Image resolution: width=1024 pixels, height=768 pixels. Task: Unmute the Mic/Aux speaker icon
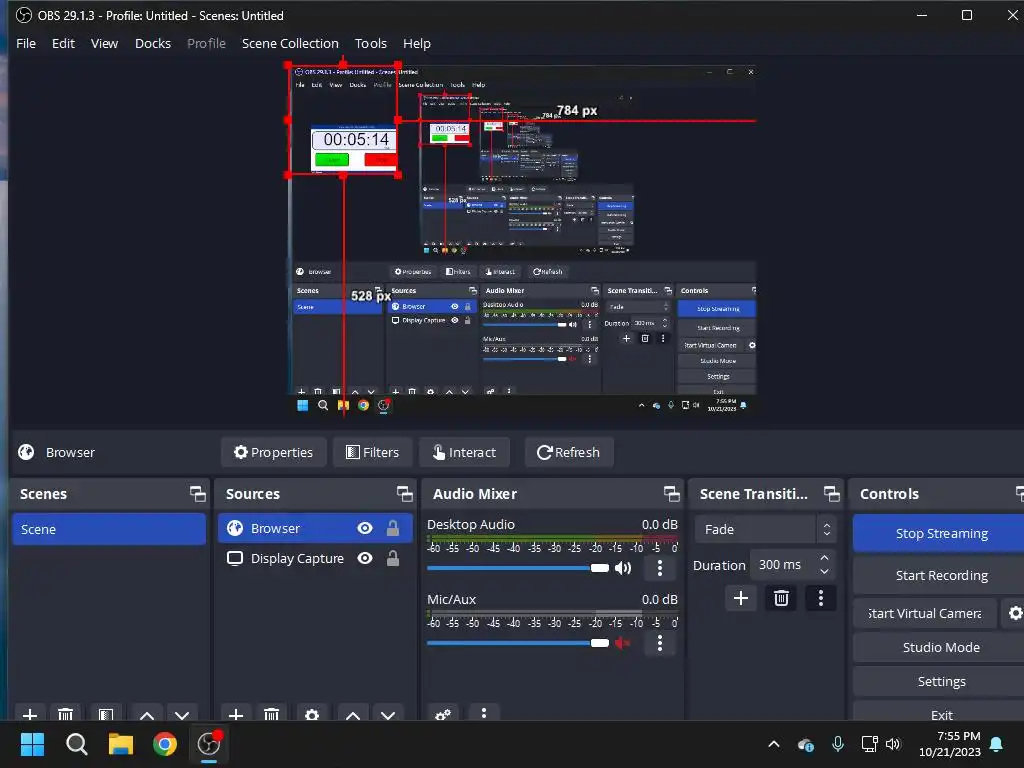coord(623,643)
